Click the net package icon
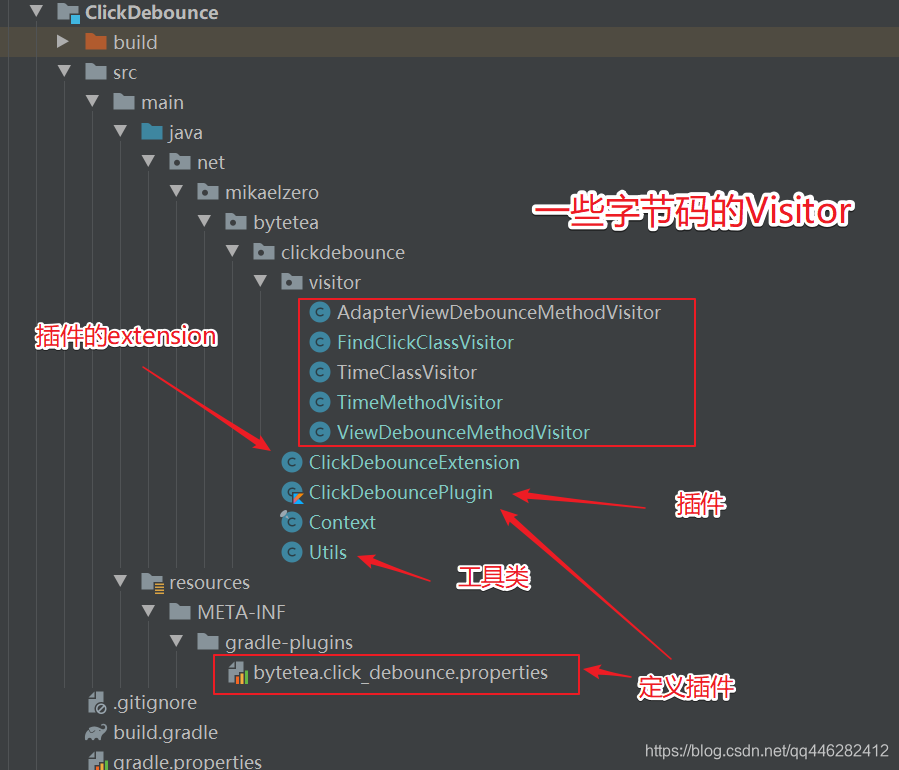899x770 pixels. 180,162
